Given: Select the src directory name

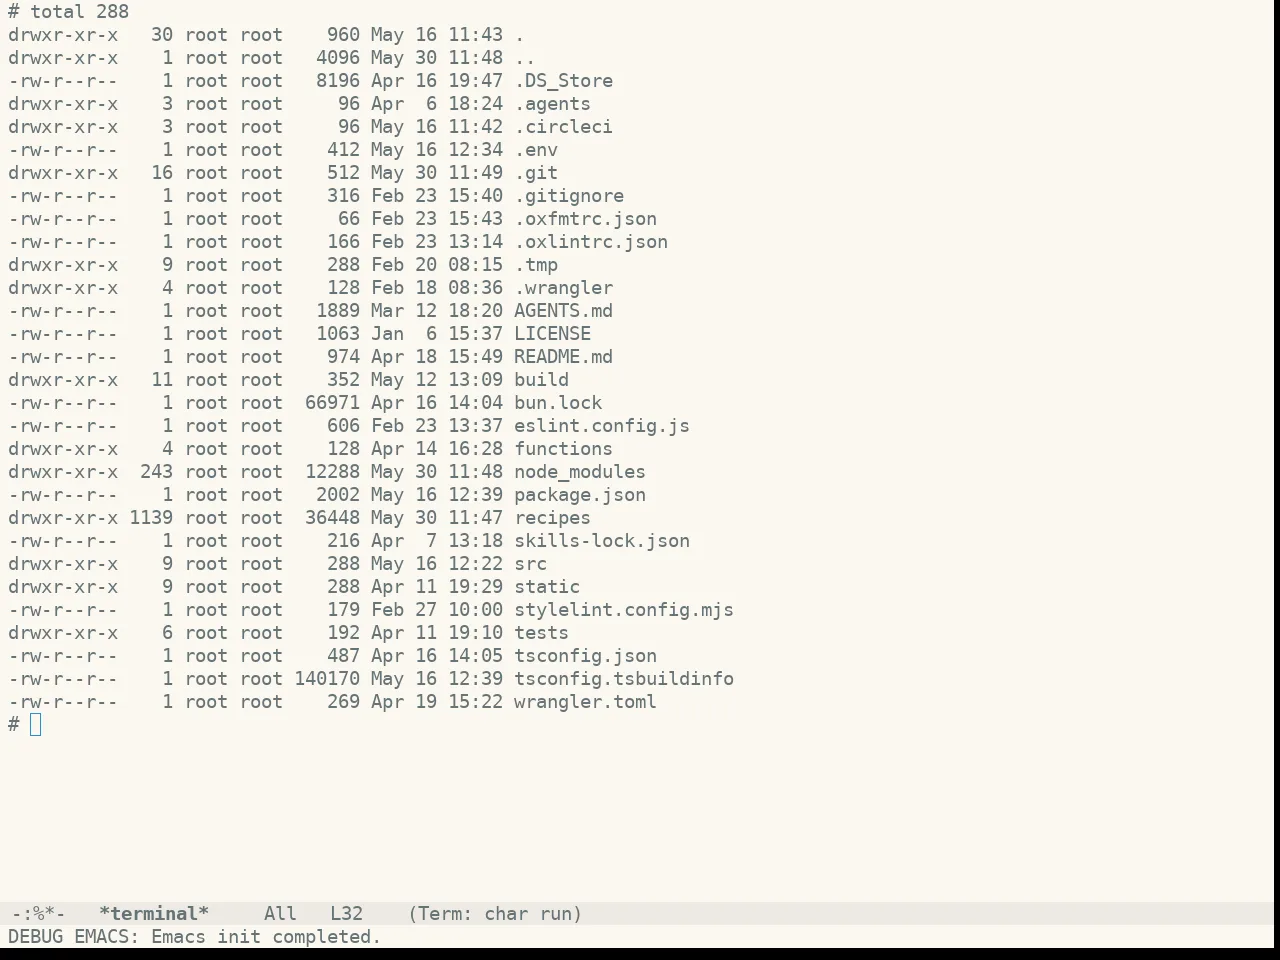Looking at the screenshot, I should tap(531, 564).
